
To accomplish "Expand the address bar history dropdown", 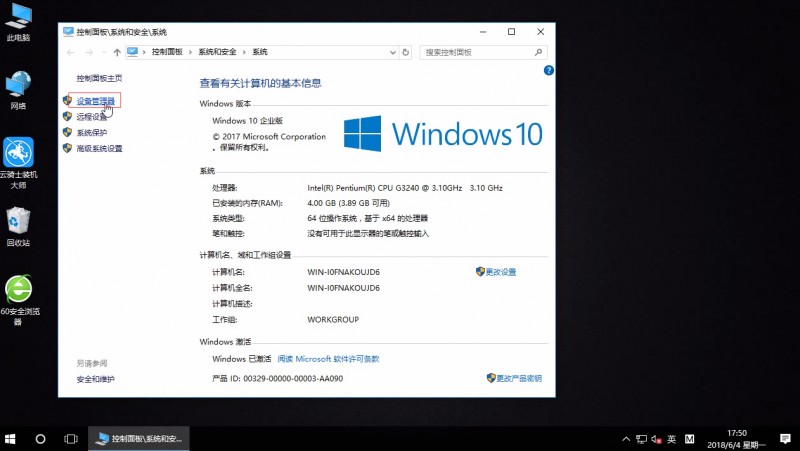I will coord(392,52).
